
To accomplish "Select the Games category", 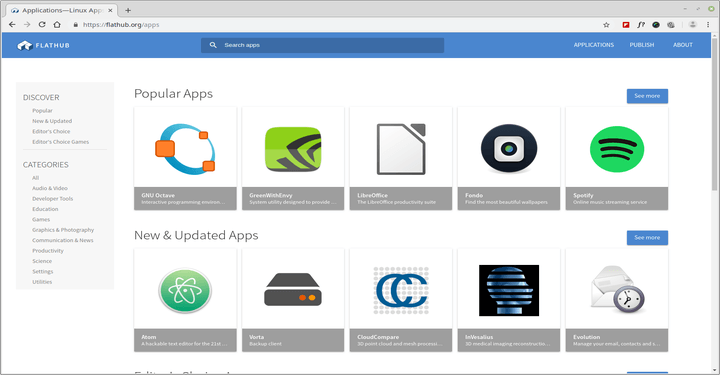I will click(41, 219).
